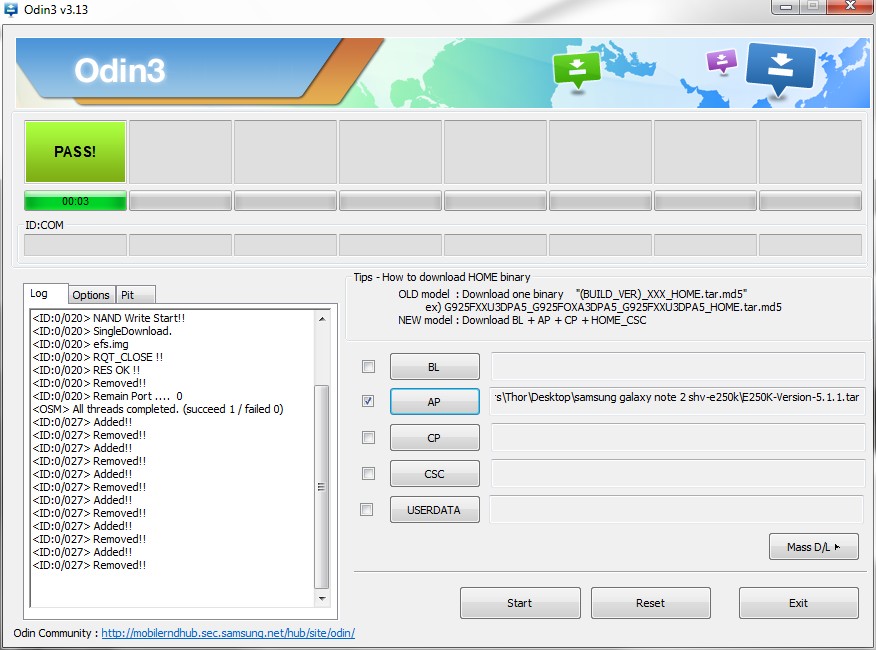The width and height of the screenshot is (876, 650).
Task: Click the Reset button
Action: click(x=651, y=603)
